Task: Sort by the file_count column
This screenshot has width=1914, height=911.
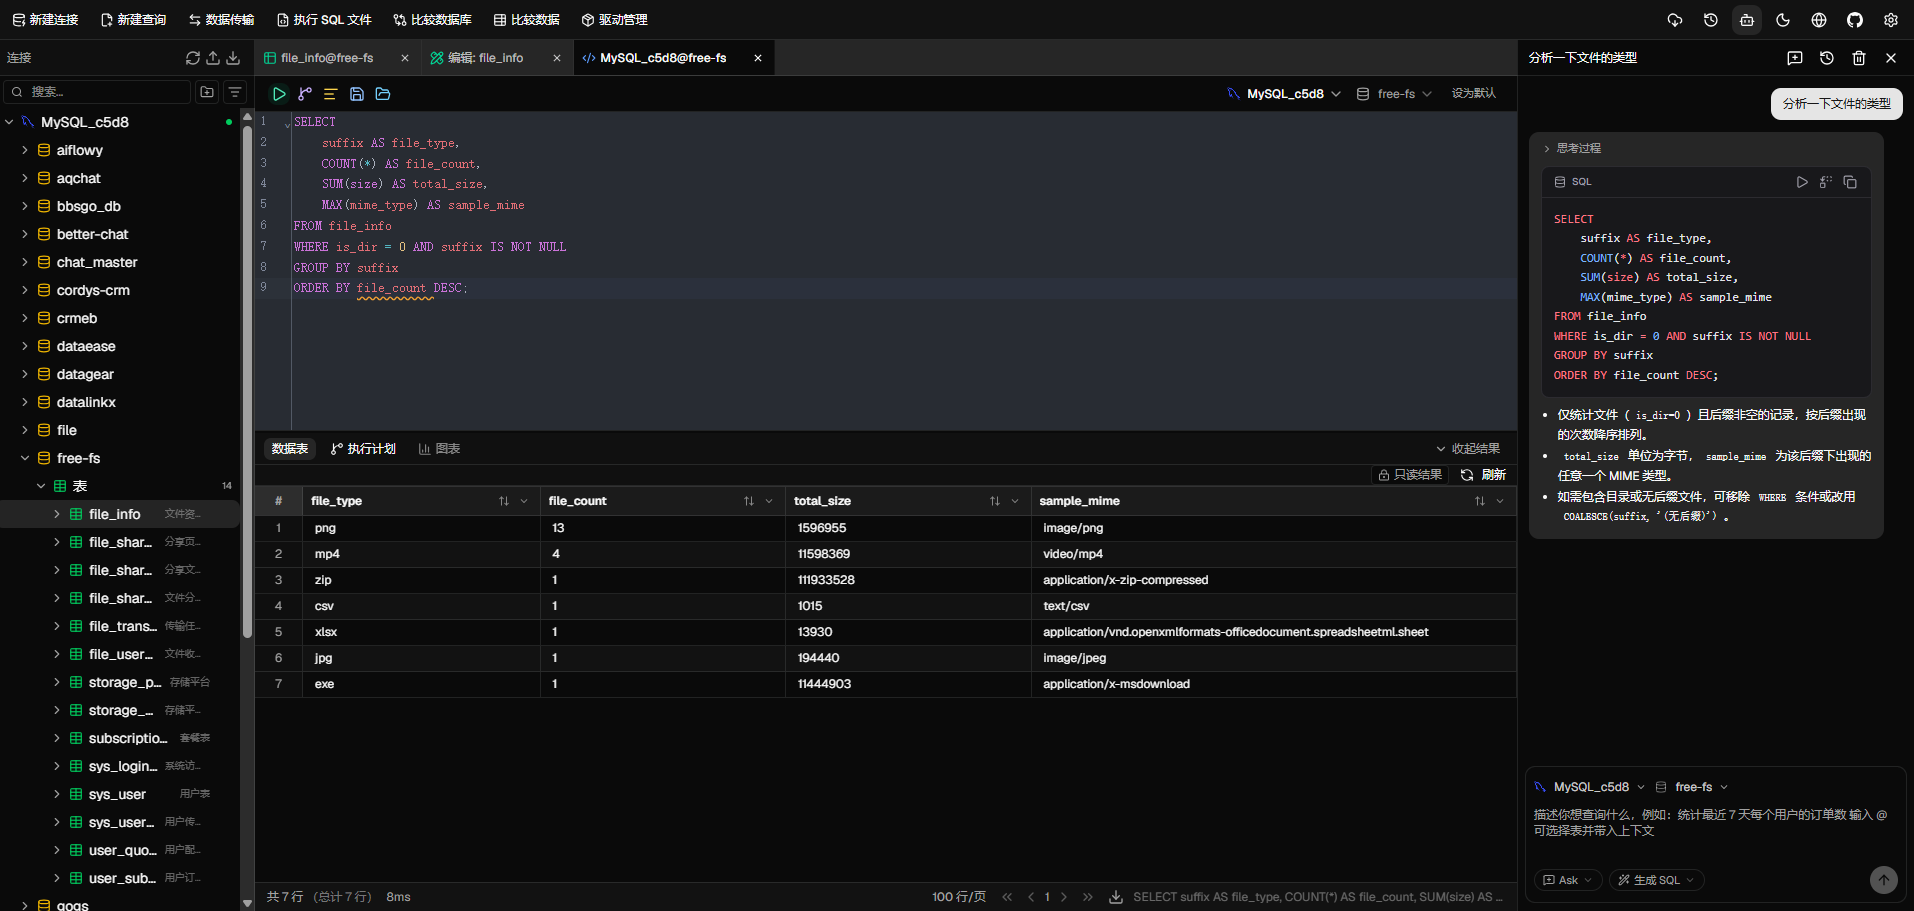Action: pyautogui.click(x=748, y=501)
